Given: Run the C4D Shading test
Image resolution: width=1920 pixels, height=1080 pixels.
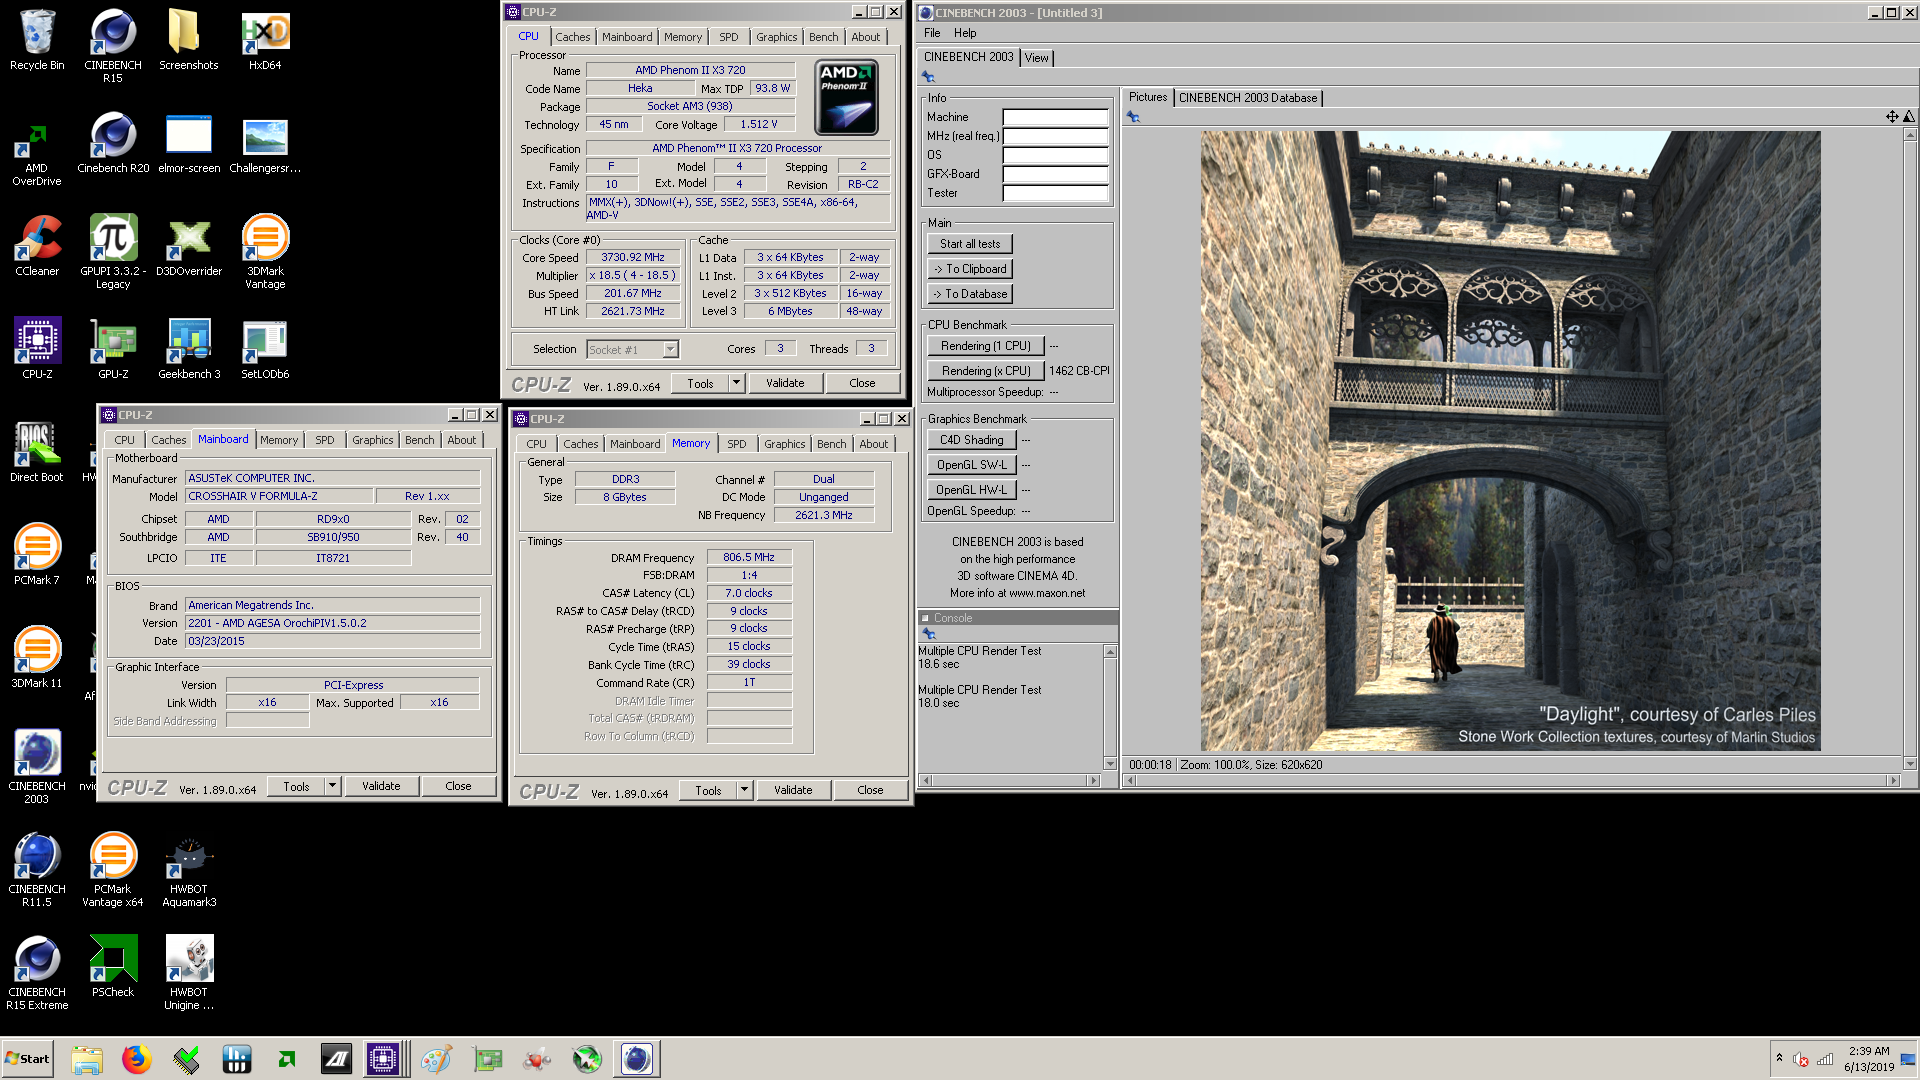Looking at the screenshot, I should (x=972, y=440).
